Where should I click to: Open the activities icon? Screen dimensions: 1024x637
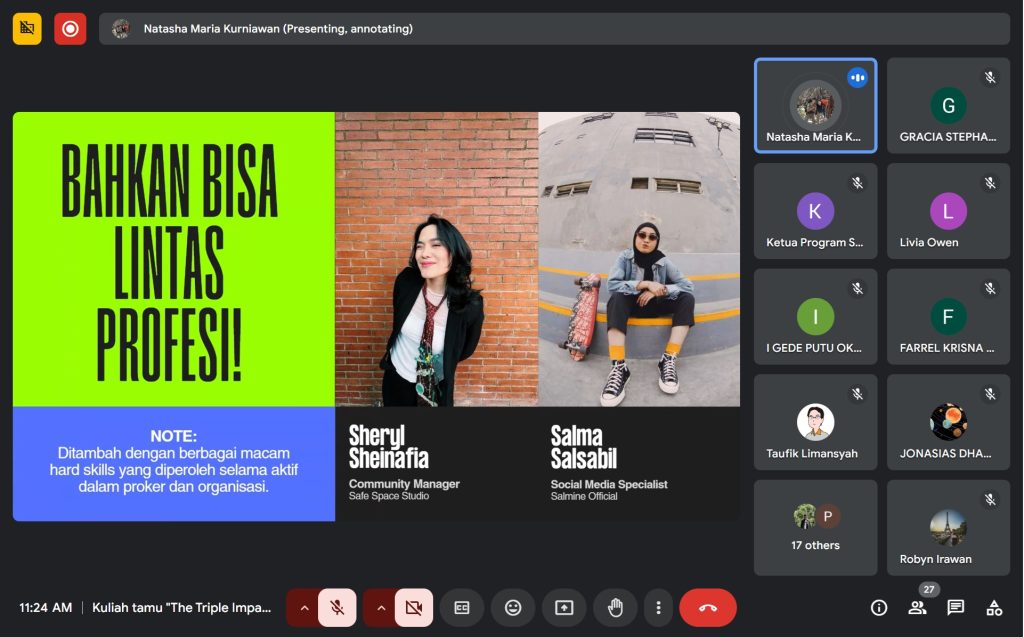[994, 608]
